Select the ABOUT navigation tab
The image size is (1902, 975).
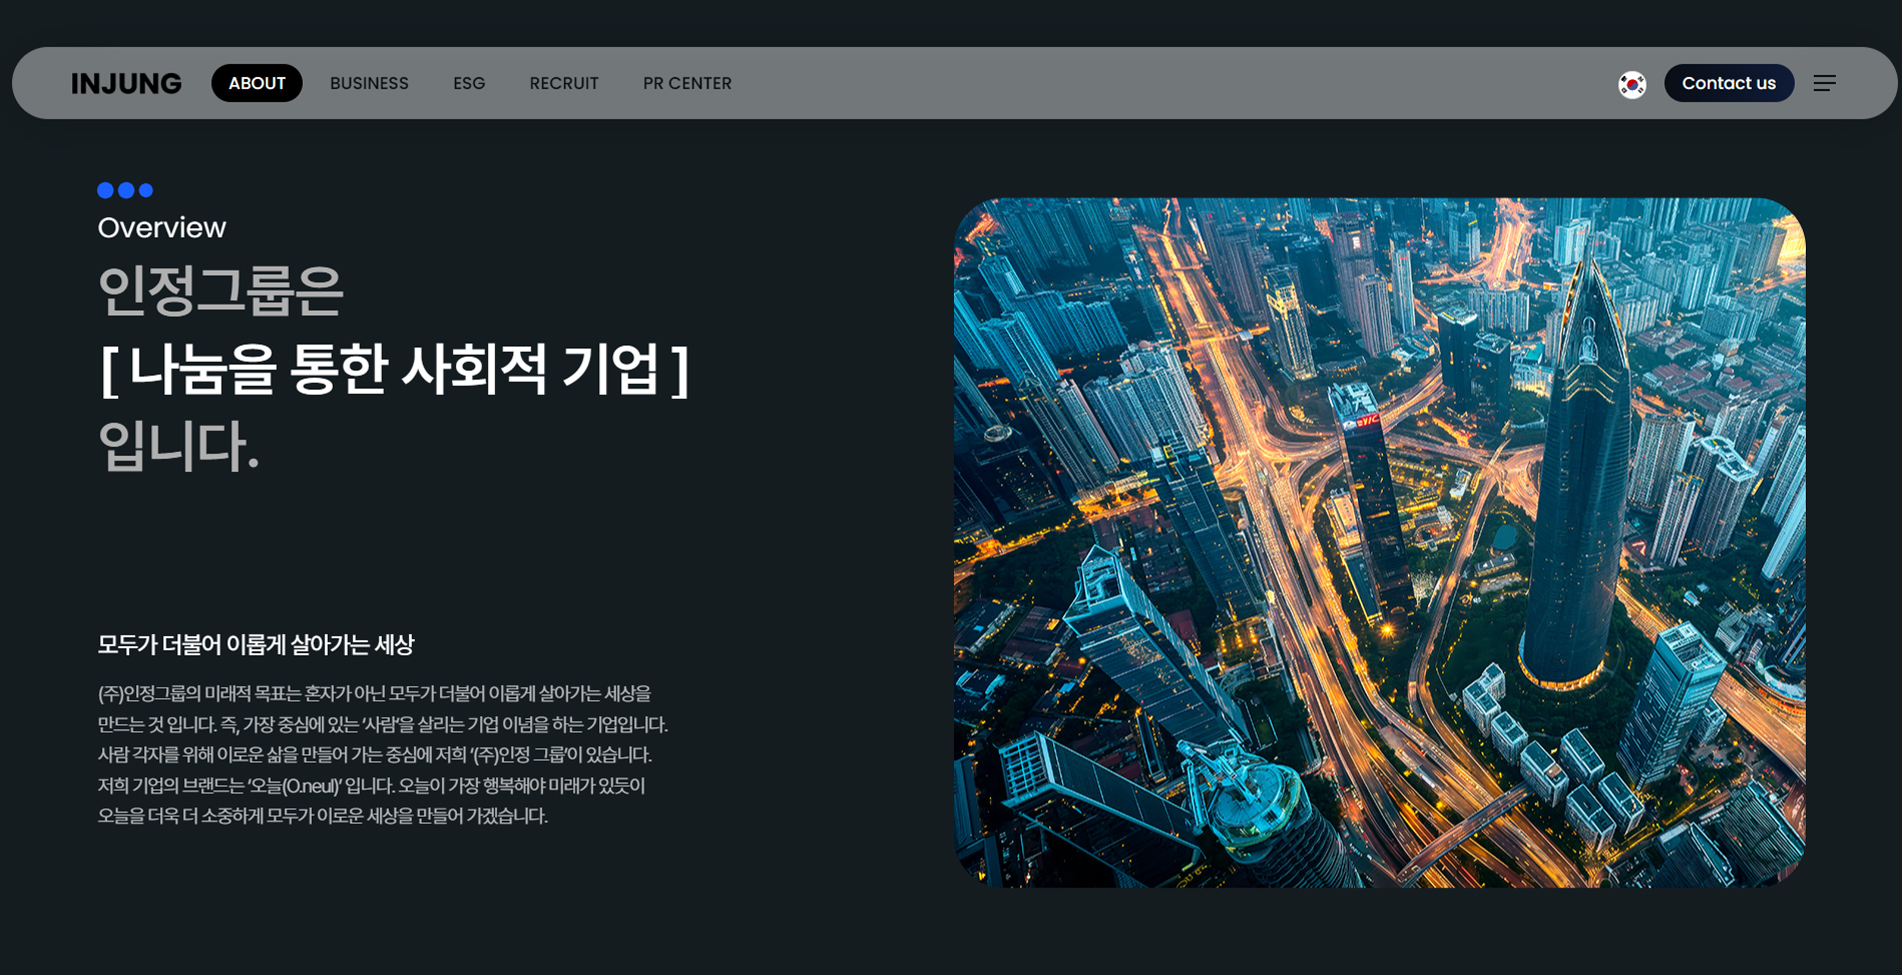click(256, 84)
